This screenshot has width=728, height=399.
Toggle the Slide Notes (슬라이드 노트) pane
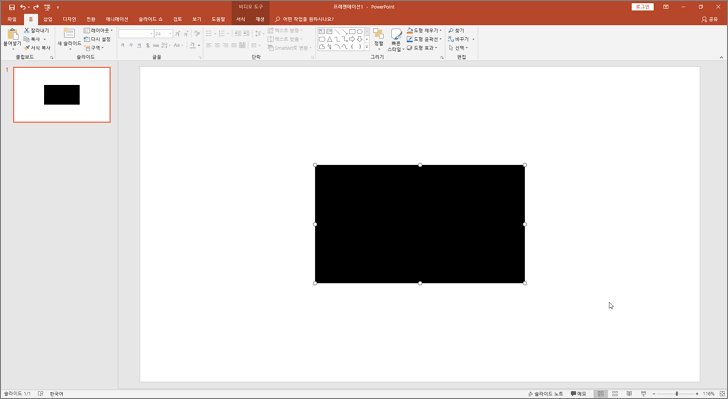click(546, 394)
